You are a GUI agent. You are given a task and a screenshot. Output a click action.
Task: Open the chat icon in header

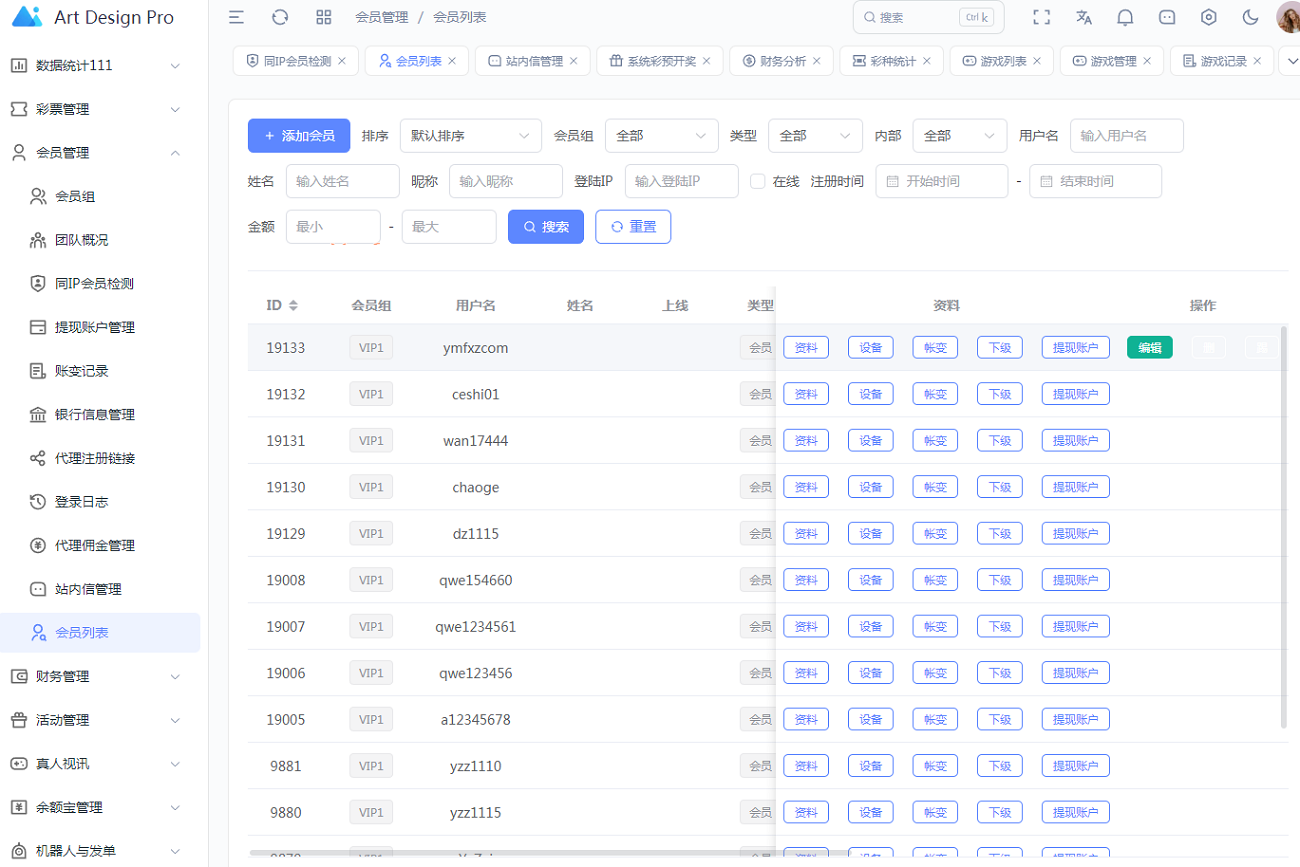click(1167, 17)
